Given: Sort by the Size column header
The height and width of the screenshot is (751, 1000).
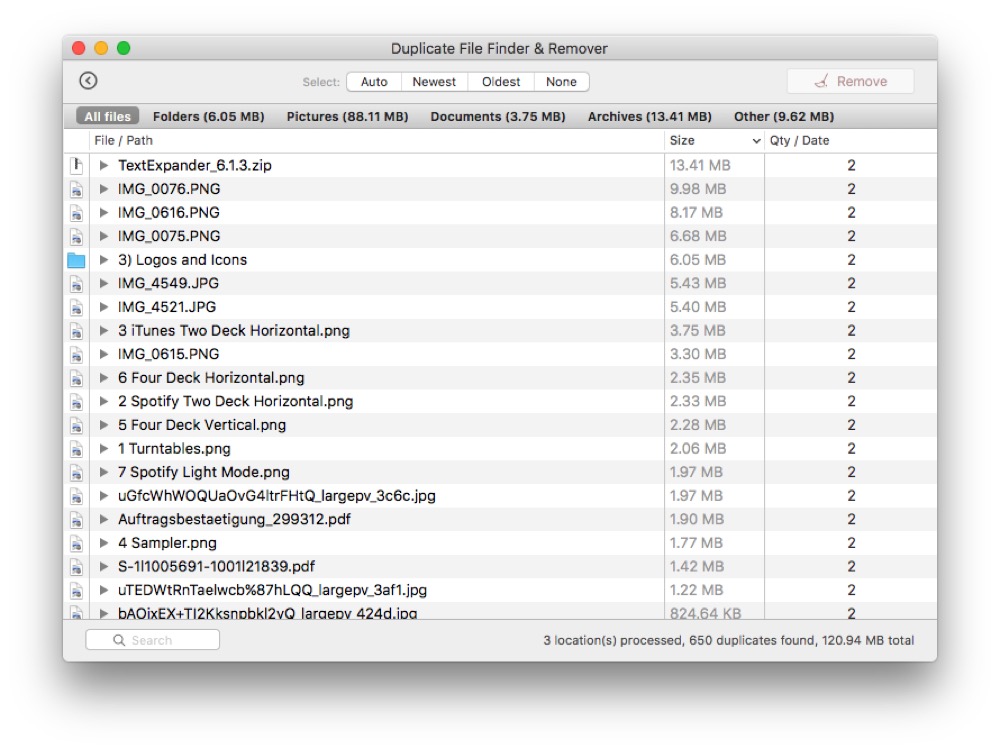Looking at the screenshot, I should (x=714, y=141).
